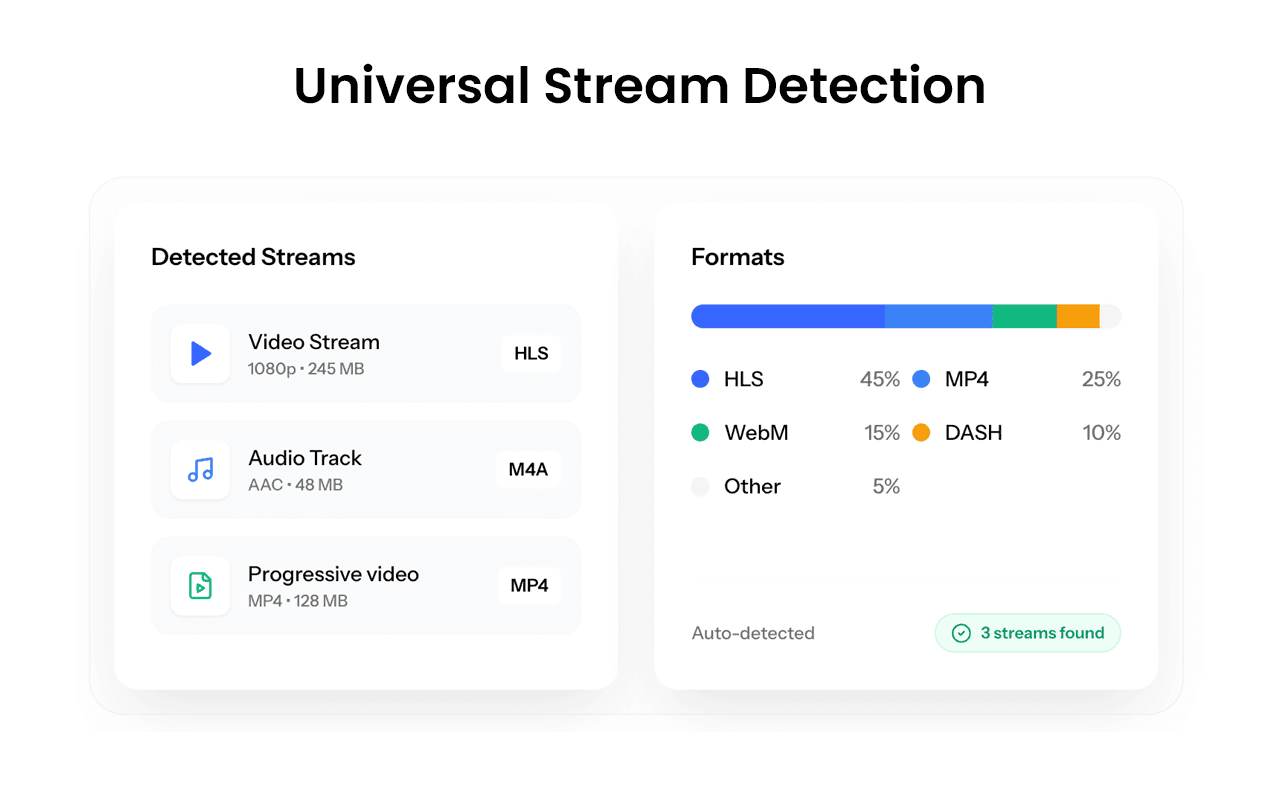
Task: Click the gray Other legend dot
Action: pos(700,486)
